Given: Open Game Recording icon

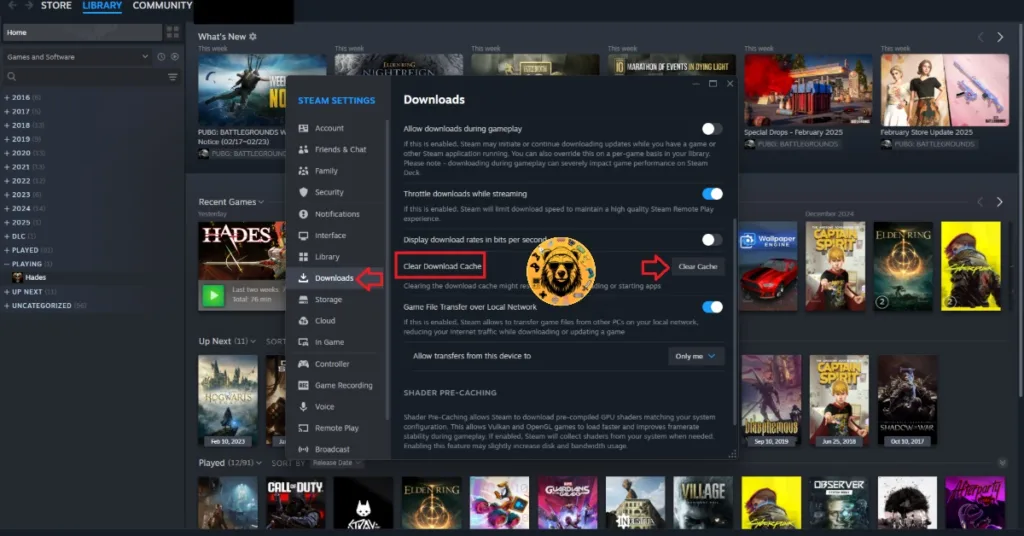Looking at the screenshot, I should pos(303,385).
